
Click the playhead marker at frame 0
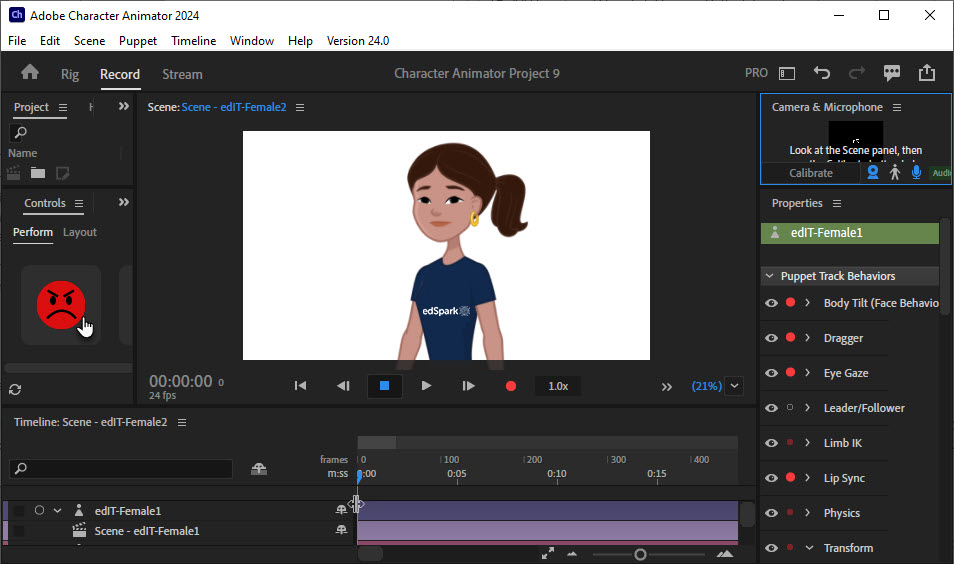point(359,475)
